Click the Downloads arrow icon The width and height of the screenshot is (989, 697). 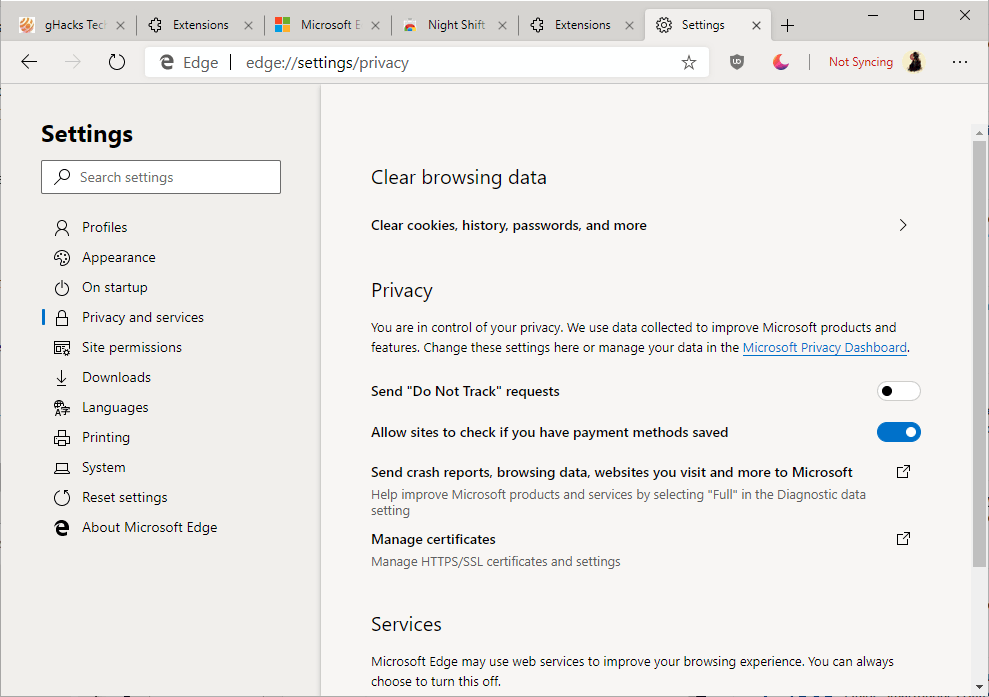(61, 378)
